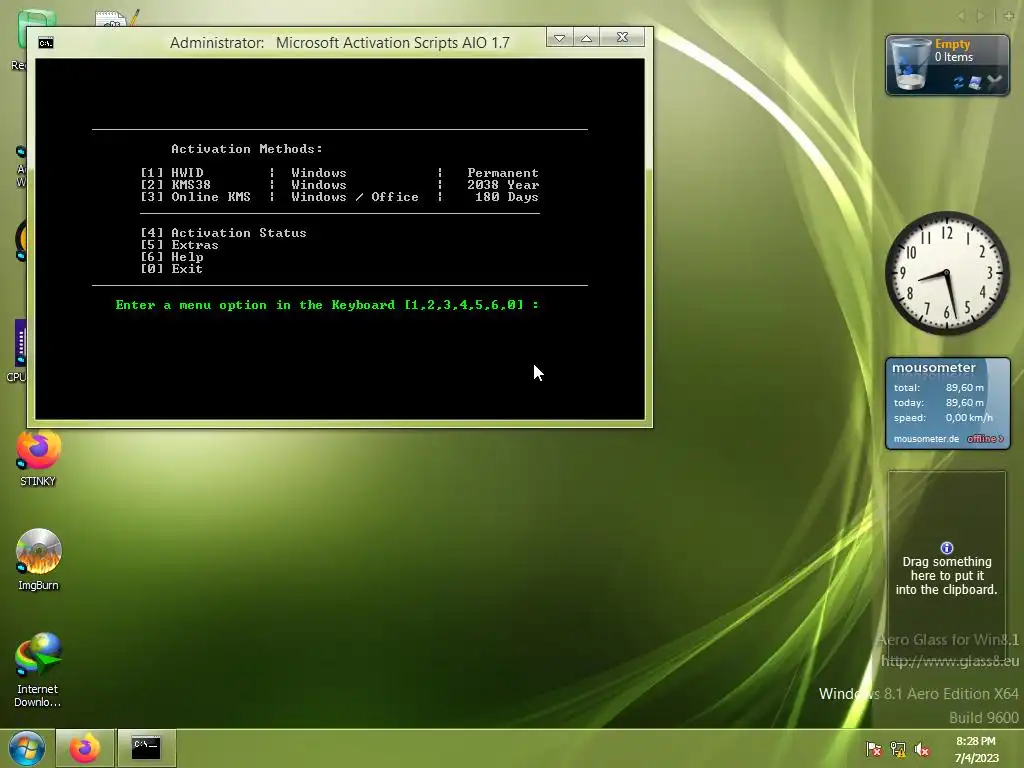Click the [4] Activation Status line
The width and height of the screenshot is (1024, 768).
[x=223, y=233]
